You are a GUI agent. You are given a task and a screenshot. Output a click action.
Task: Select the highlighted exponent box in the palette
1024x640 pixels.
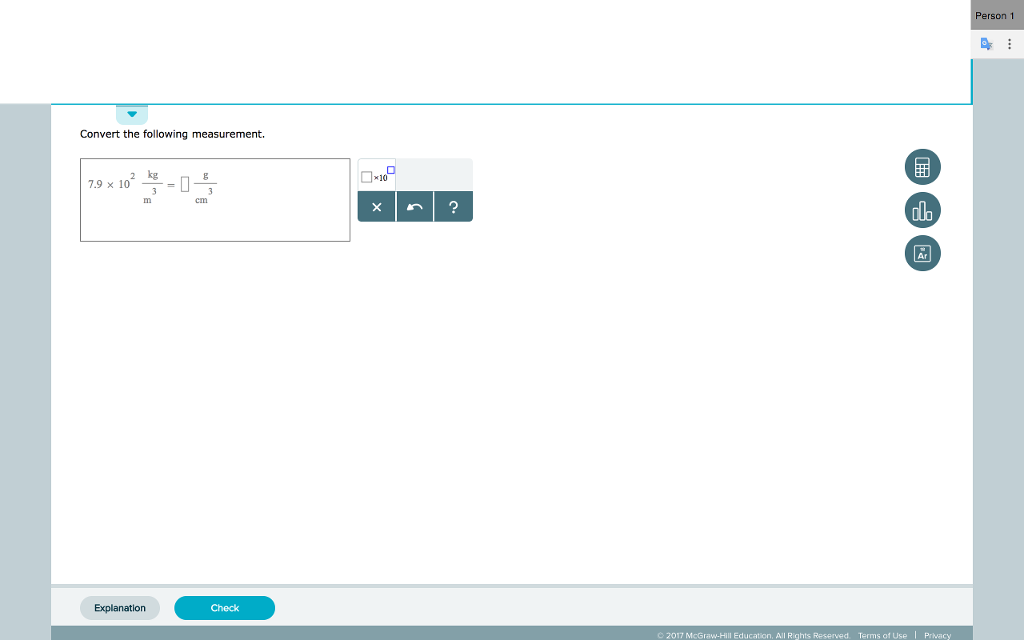[x=391, y=170]
